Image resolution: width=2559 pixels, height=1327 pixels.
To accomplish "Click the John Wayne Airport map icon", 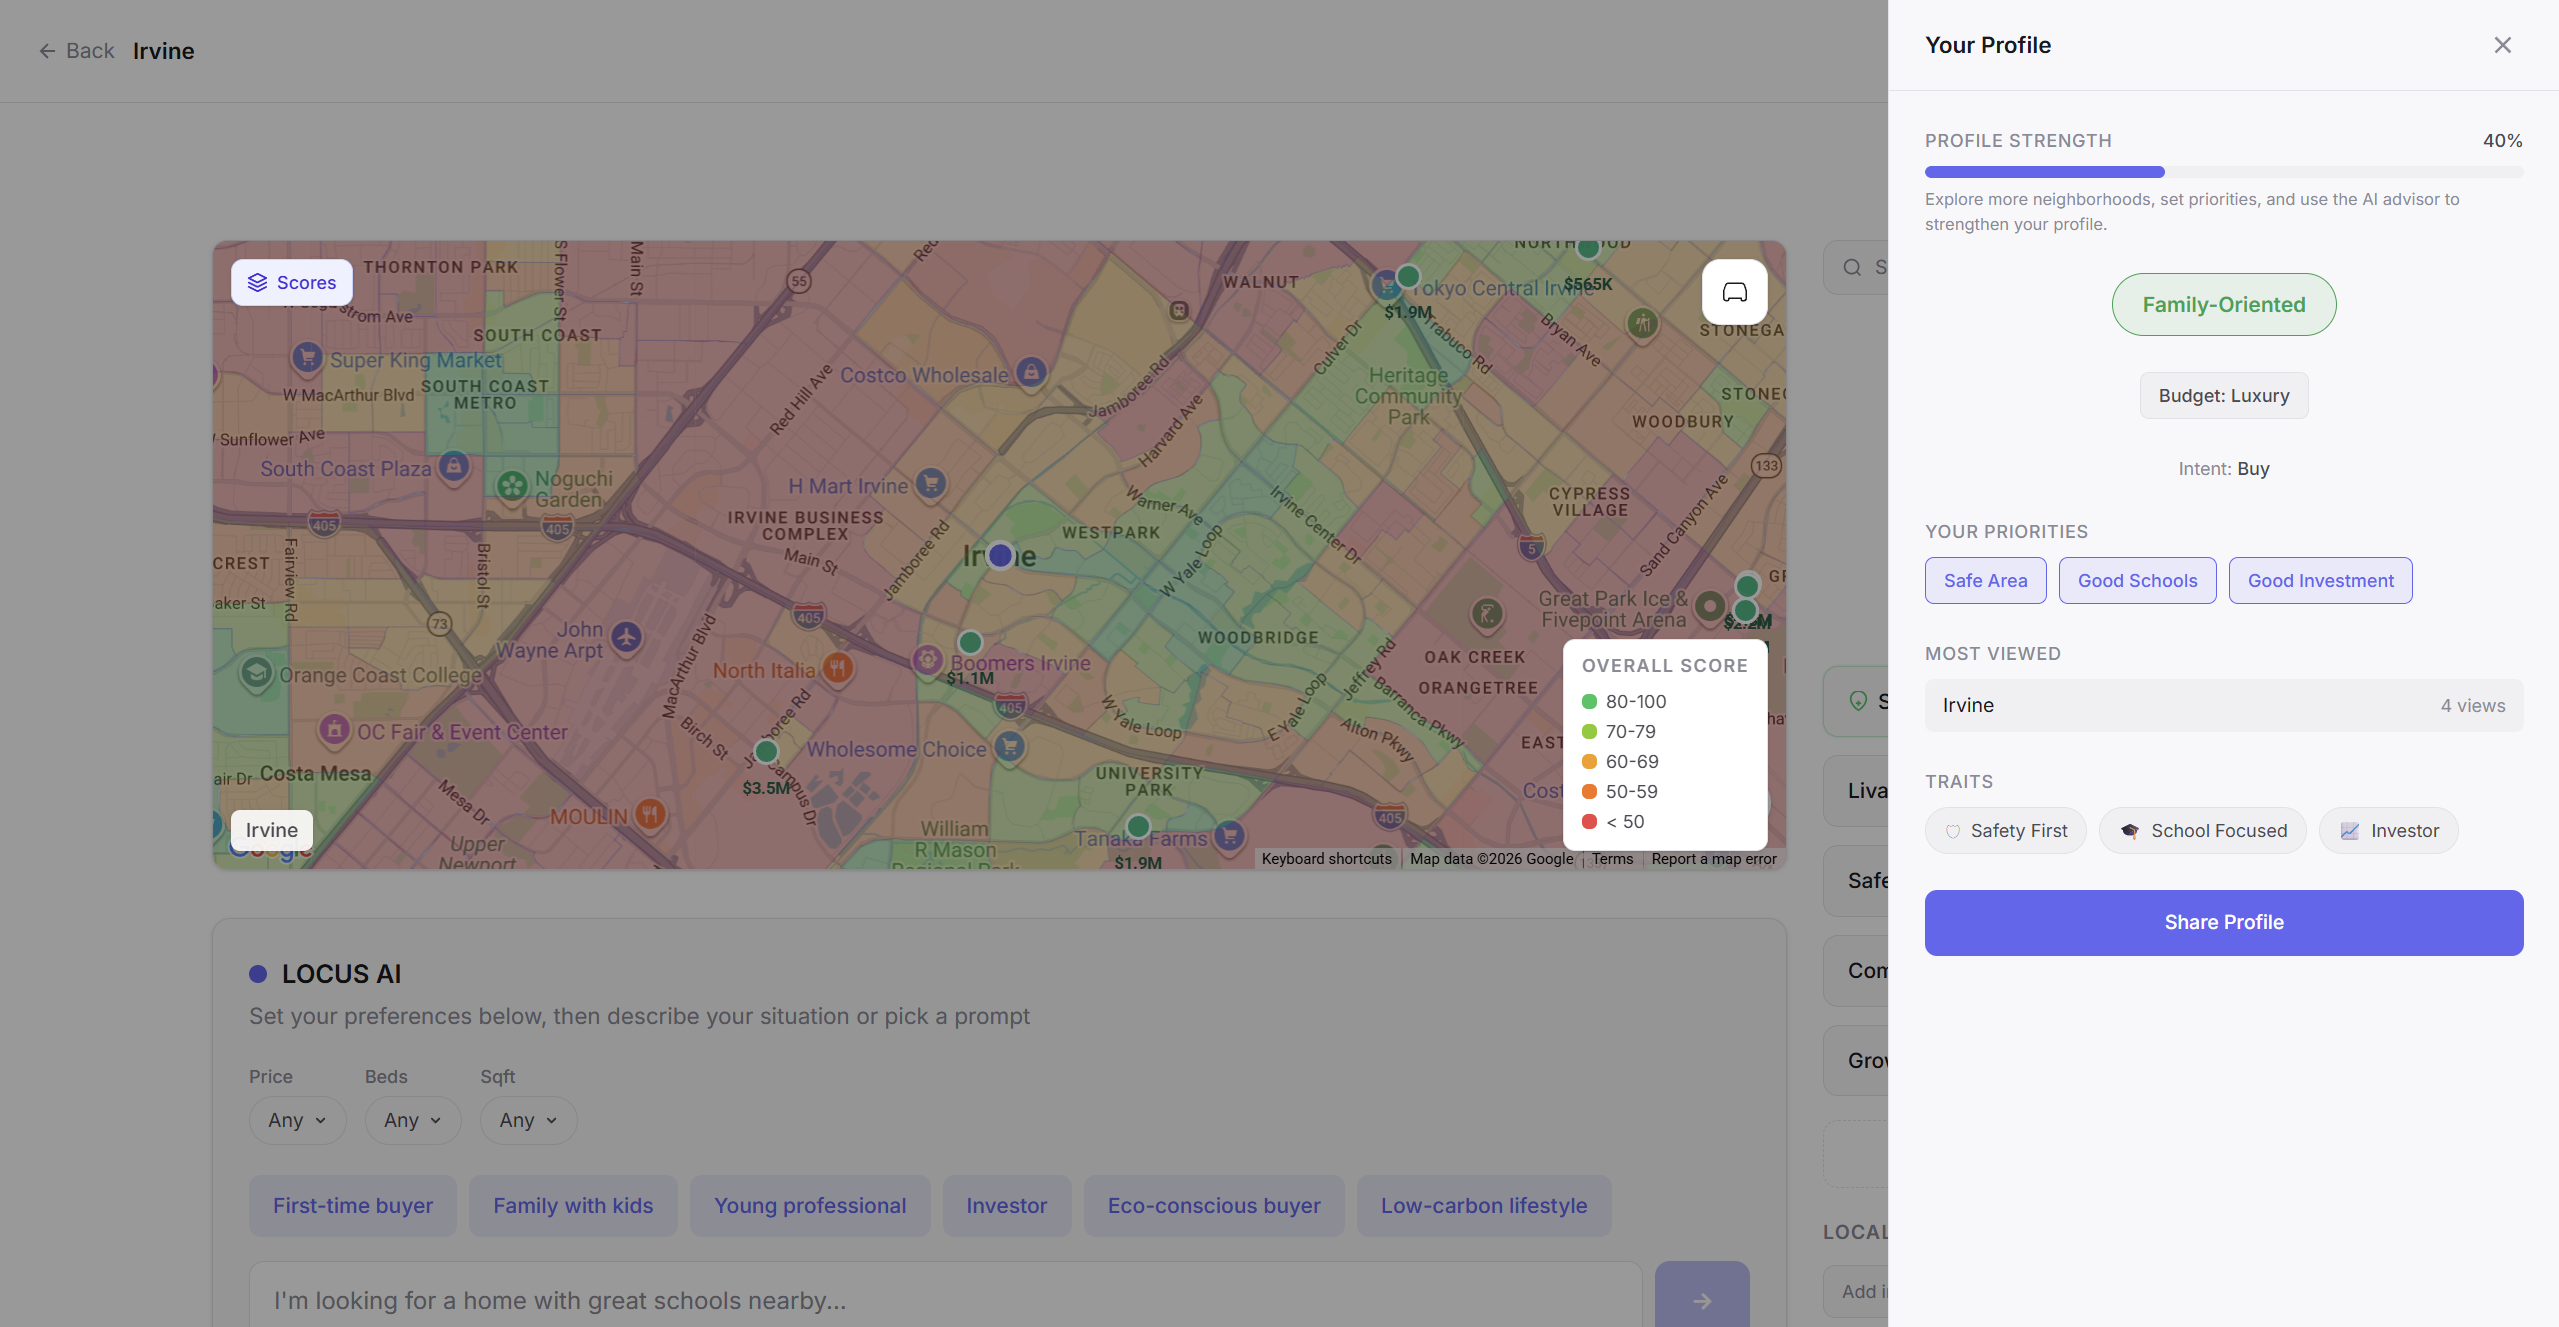I will (x=627, y=636).
